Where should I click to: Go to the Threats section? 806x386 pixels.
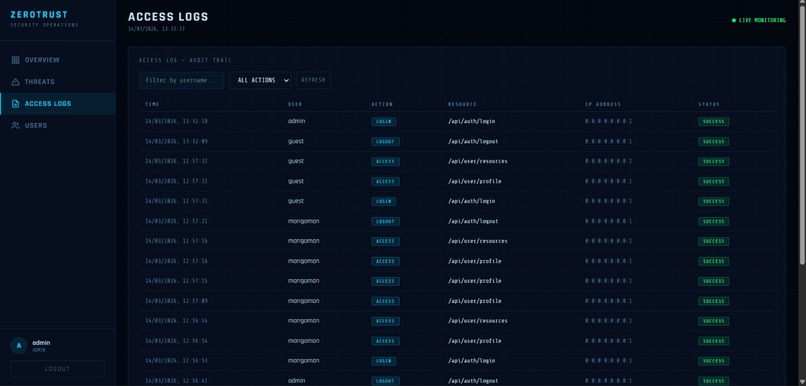point(58,82)
